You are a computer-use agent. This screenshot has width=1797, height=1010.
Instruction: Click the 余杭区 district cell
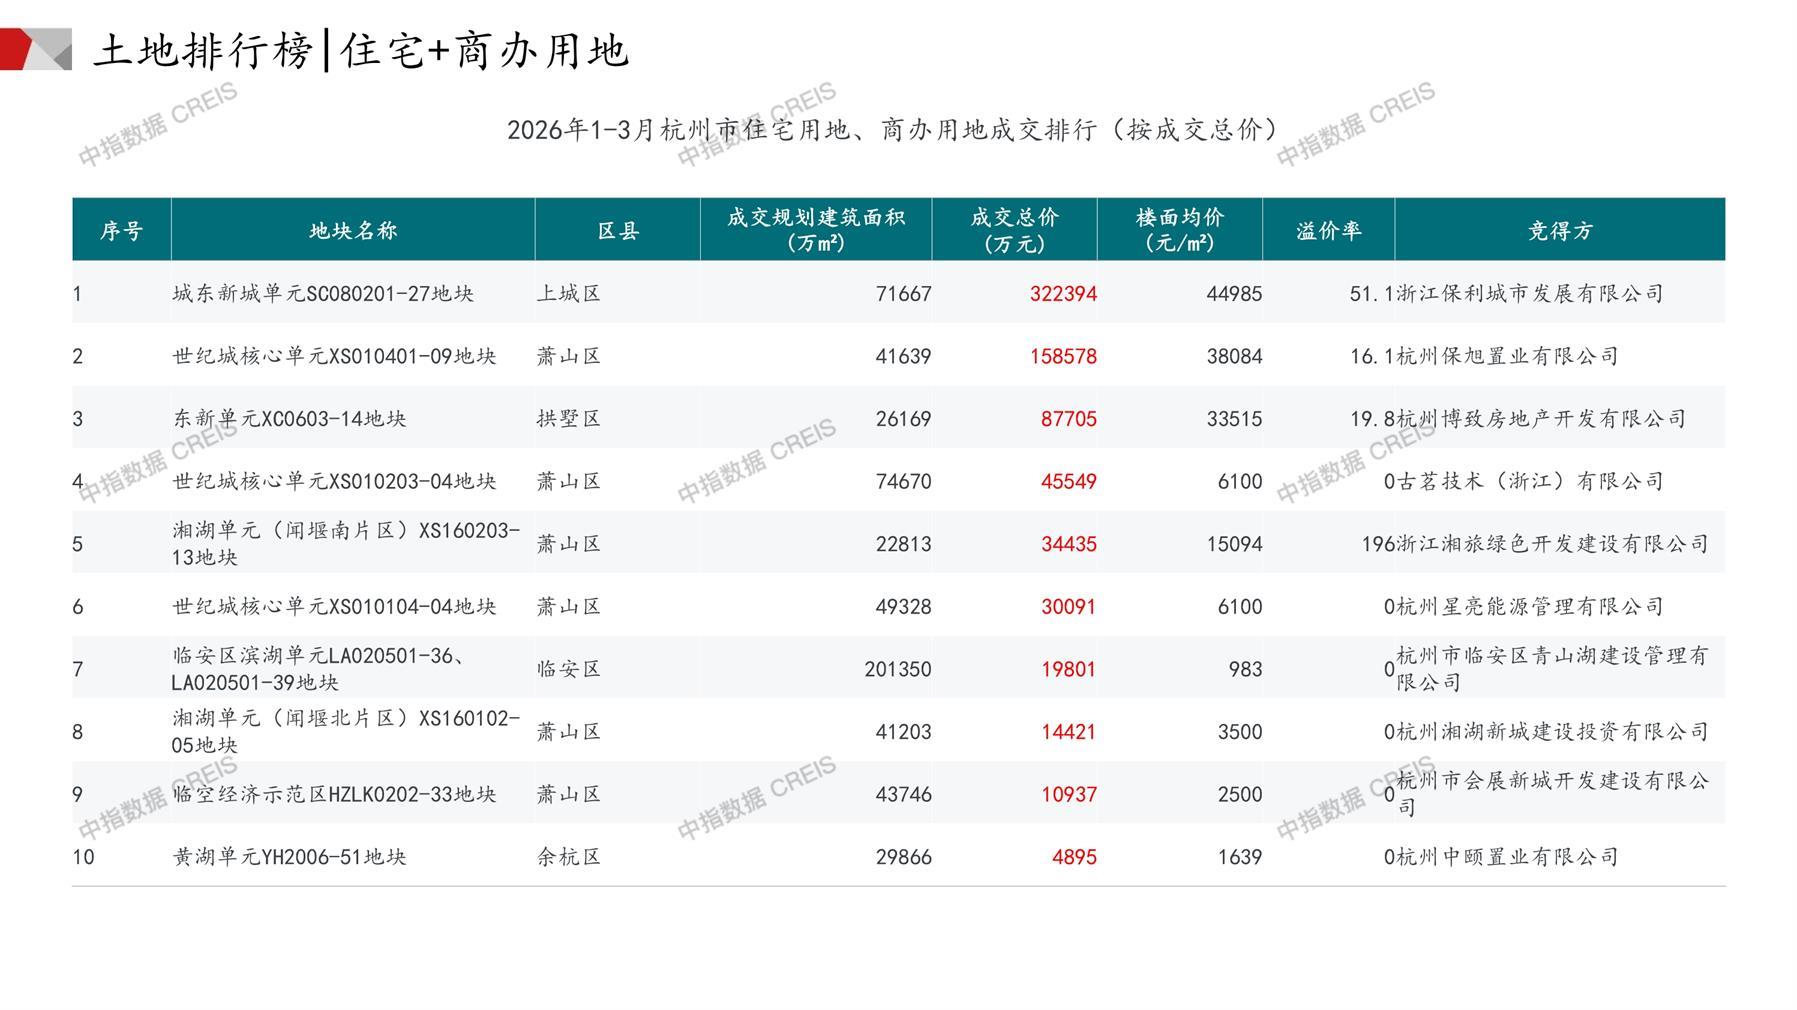569,857
